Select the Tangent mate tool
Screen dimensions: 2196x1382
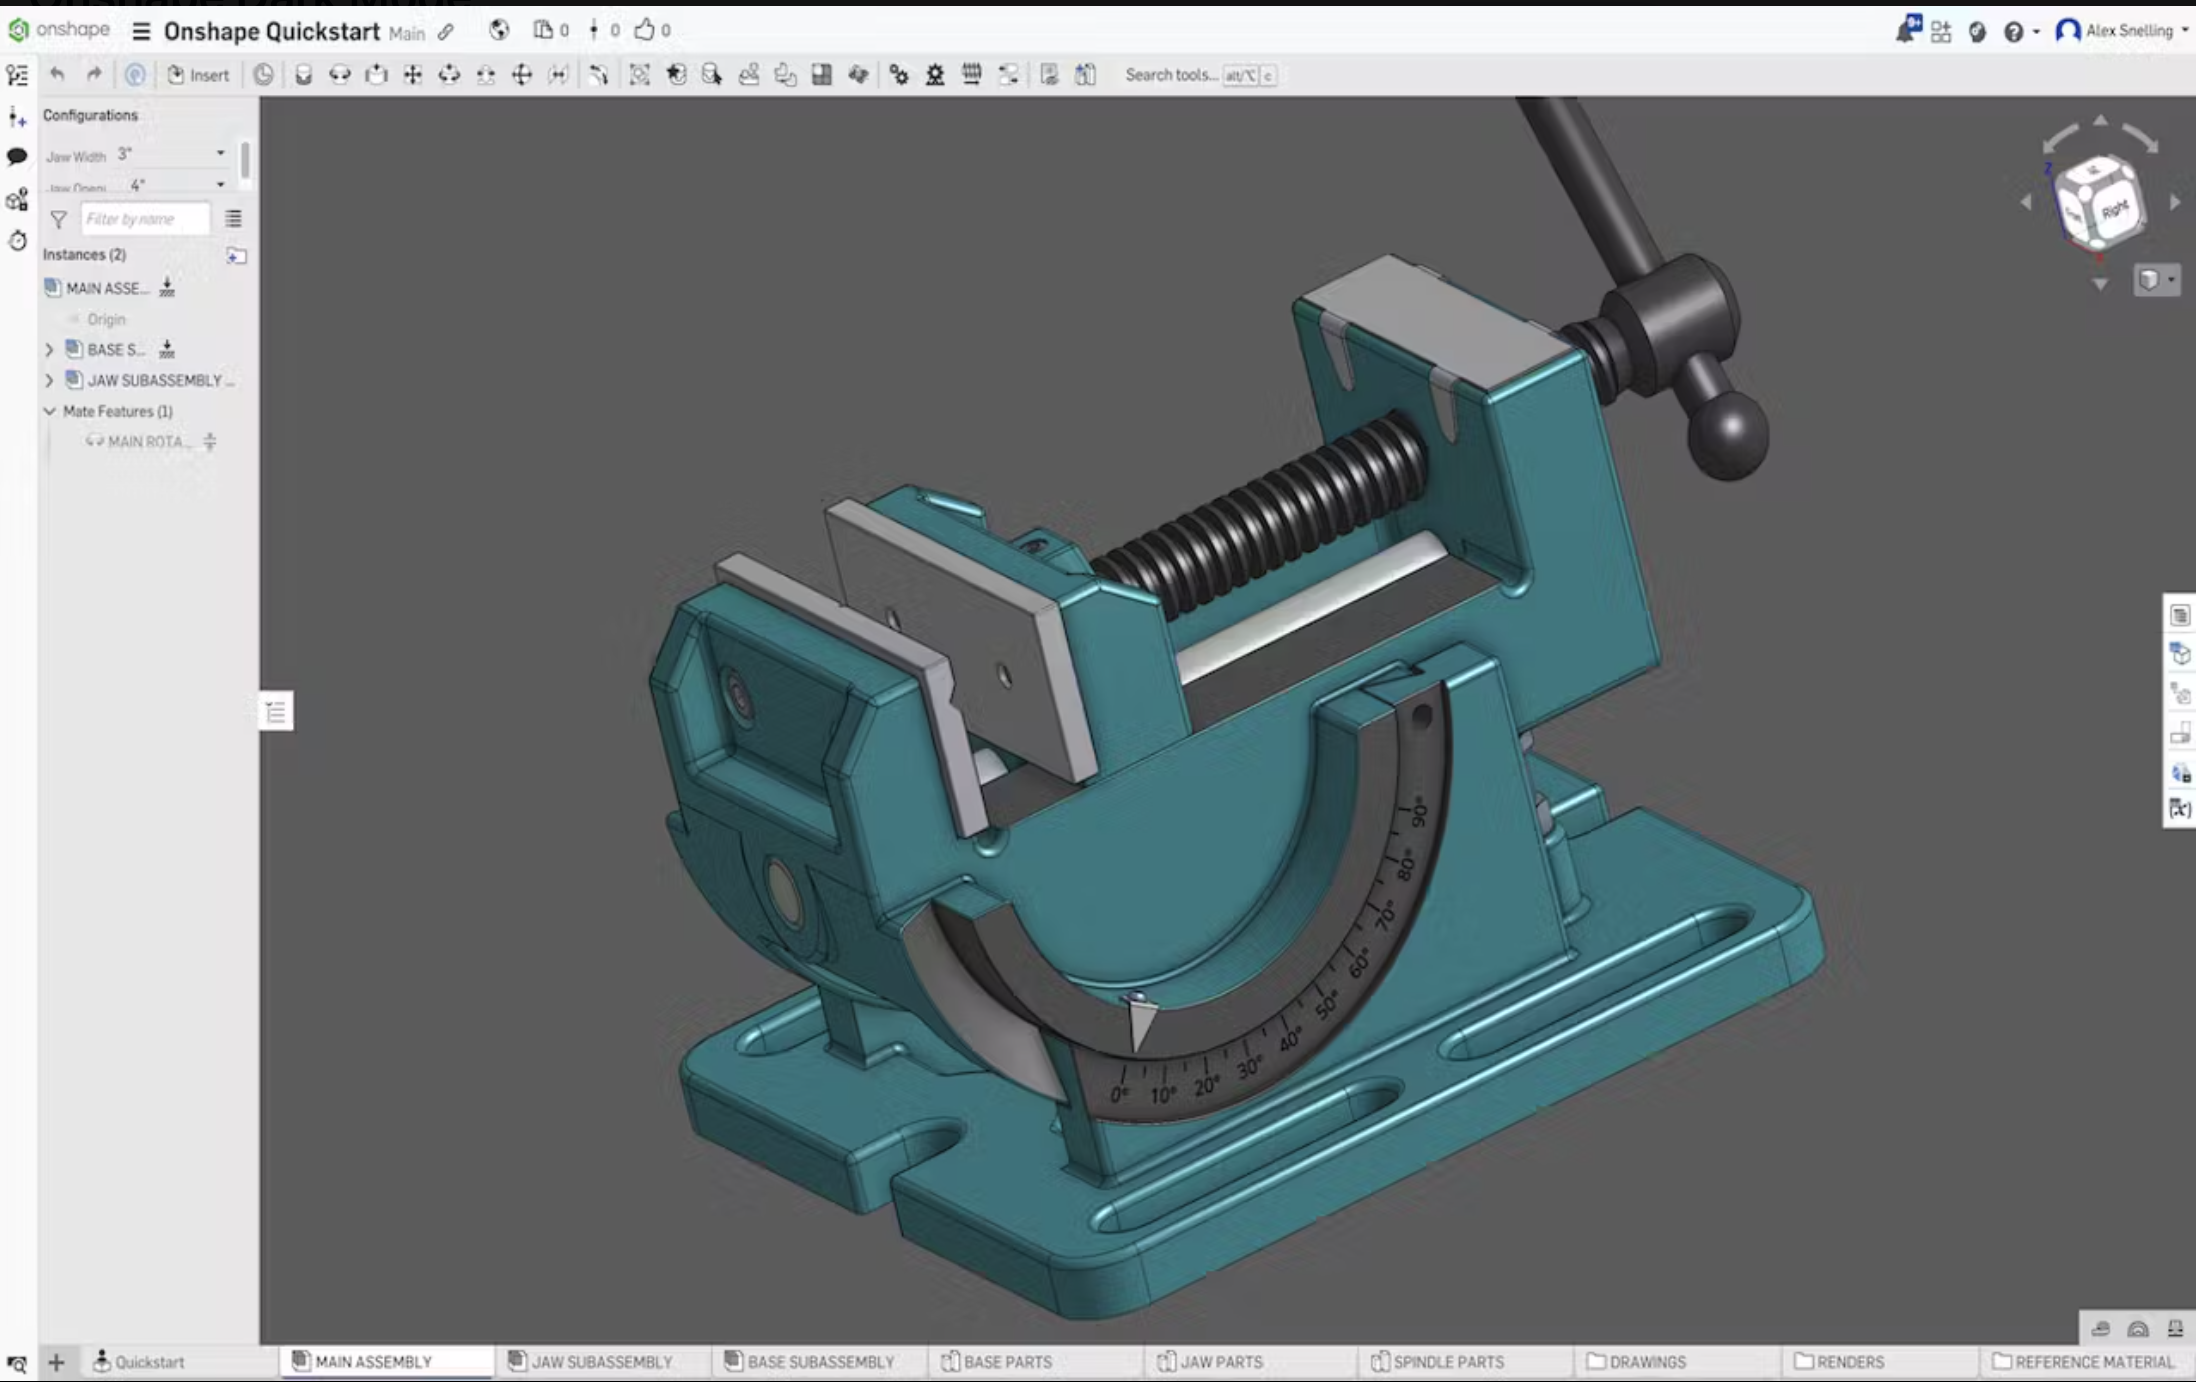[598, 75]
